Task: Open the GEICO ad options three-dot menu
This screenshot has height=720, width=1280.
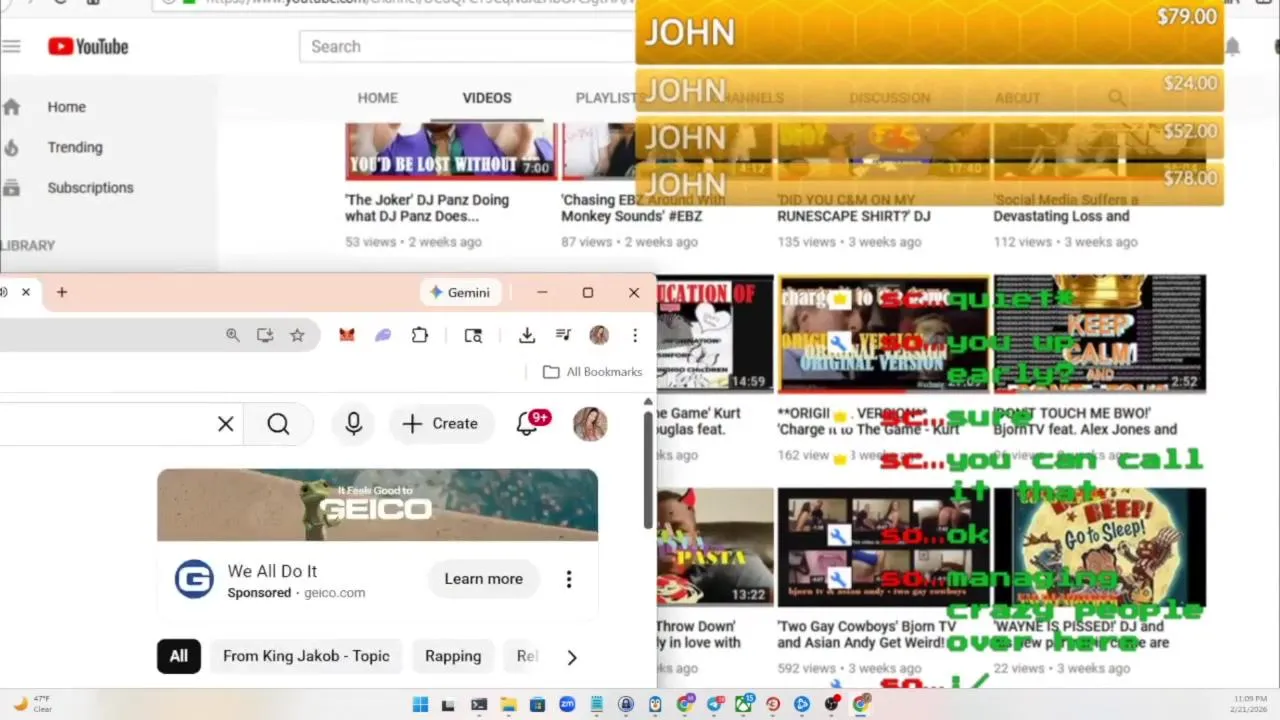Action: 569,579
